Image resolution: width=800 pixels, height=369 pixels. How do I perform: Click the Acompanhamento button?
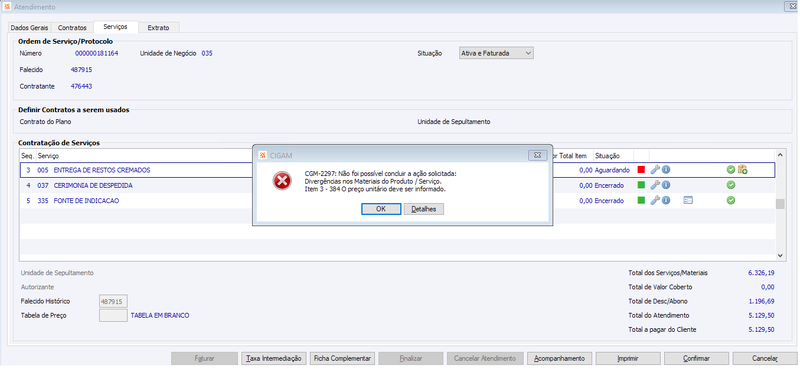pyautogui.click(x=560, y=359)
